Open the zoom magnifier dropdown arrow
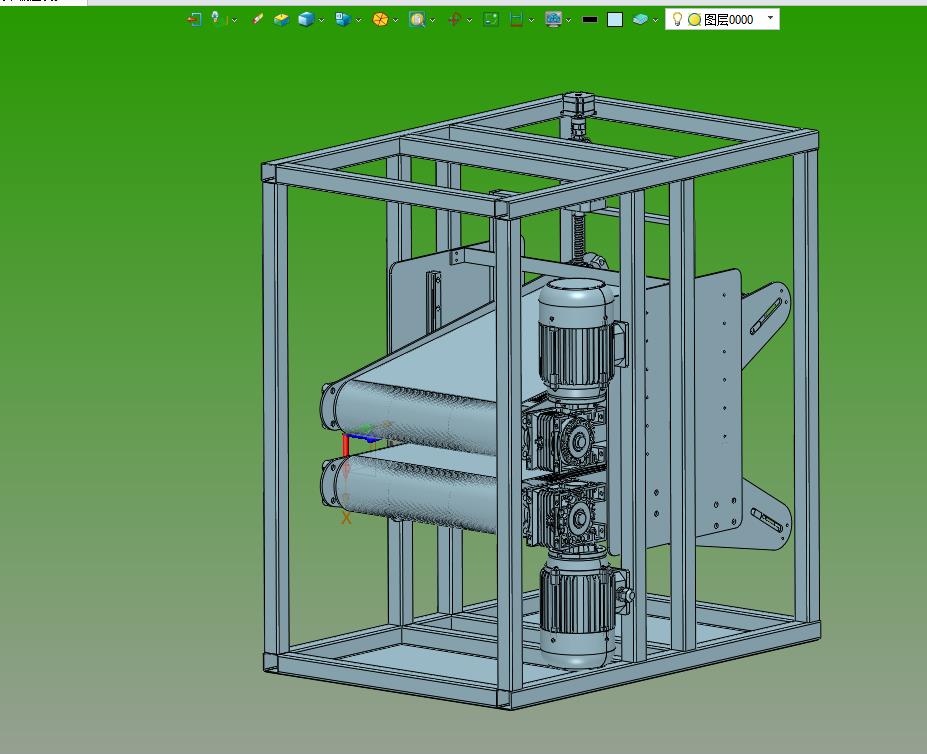The height and width of the screenshot is (754, 927). point(433,20)
